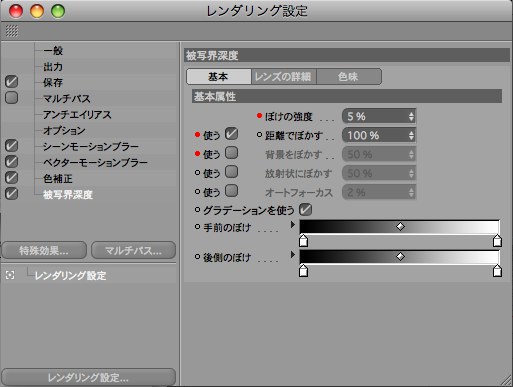Enable 使う checkbox for オートフォーカス
Screen dimensions: 513x387
[x=231, y=191]
